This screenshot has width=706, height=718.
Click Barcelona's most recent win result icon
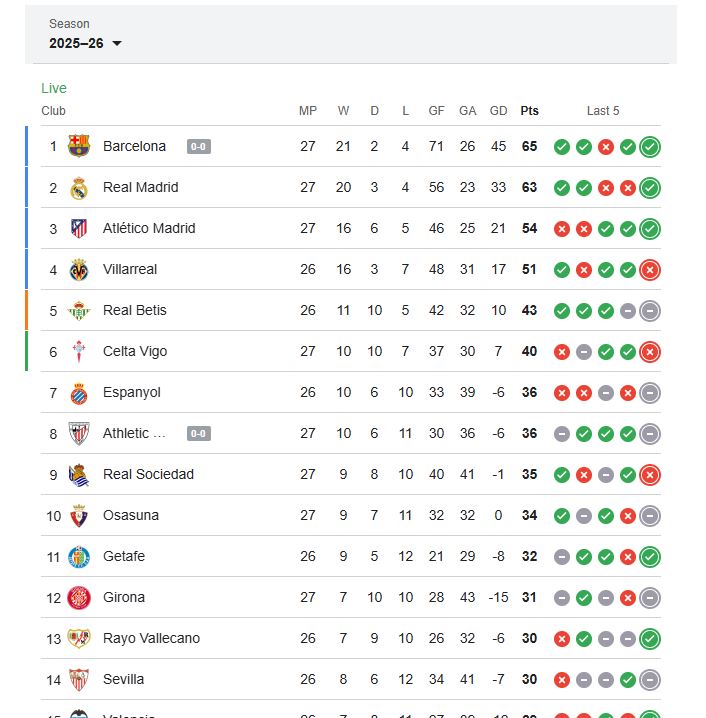[x=650, y=147]
